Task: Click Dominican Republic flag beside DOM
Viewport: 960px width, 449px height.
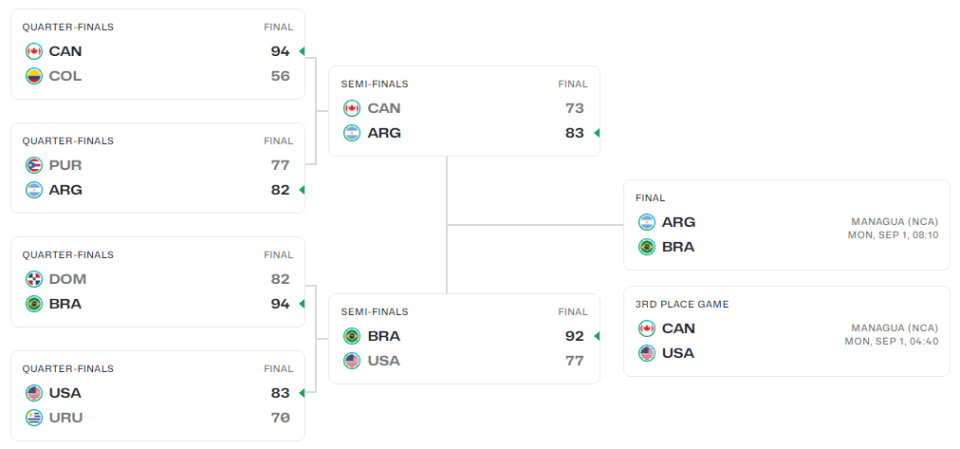Action: pos(34,279)
